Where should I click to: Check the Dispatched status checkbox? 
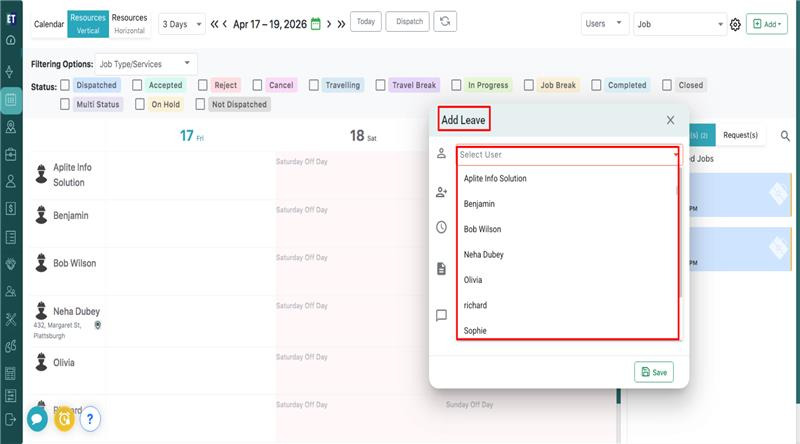(67, 86)
